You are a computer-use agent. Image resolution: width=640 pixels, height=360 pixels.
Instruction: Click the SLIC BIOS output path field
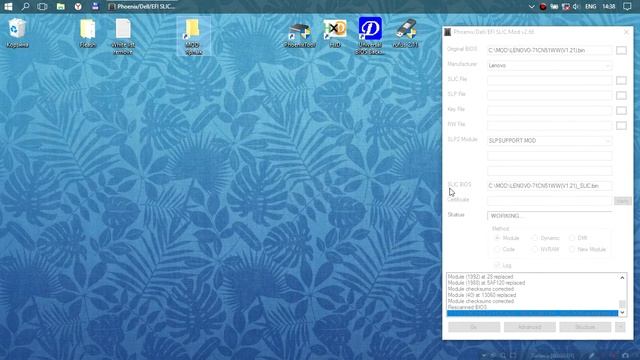pyautogui.click(x=549, y=186)
